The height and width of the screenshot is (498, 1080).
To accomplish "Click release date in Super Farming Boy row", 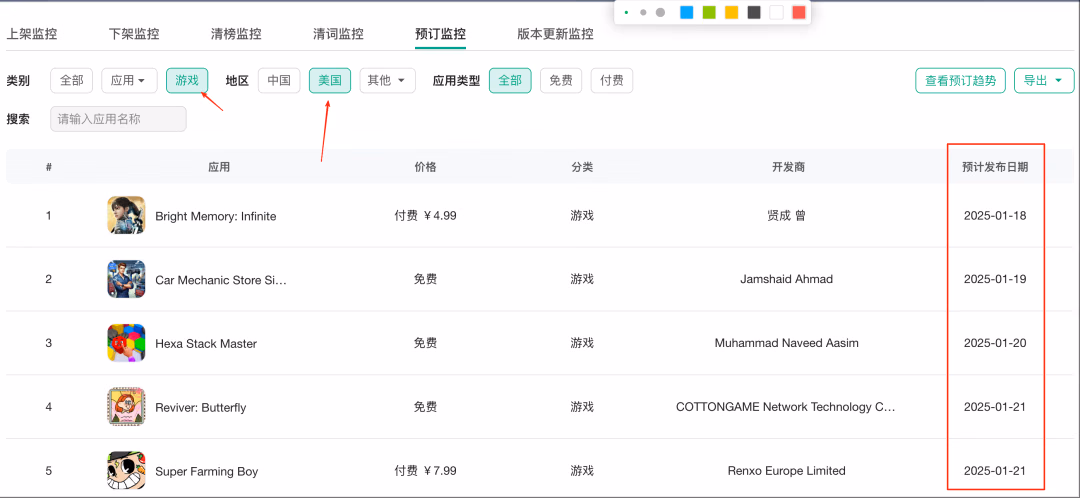I will click(x=995, y=471).
